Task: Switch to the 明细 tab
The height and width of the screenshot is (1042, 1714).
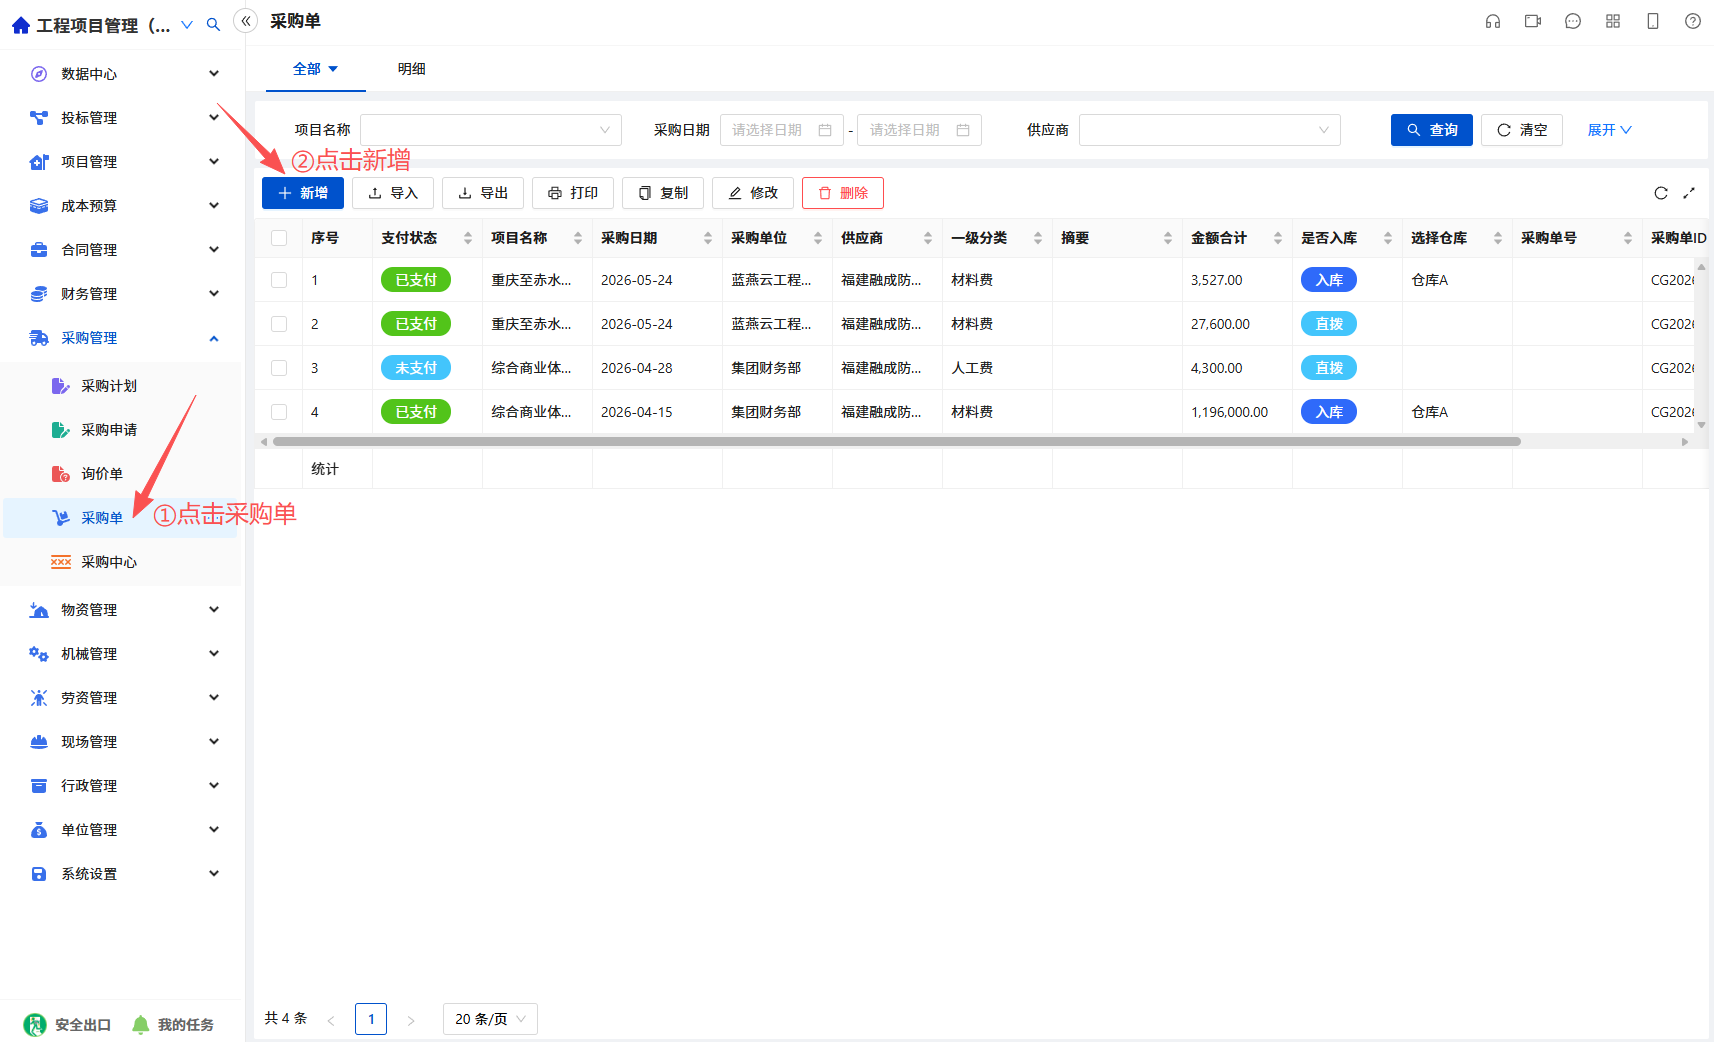Action: coord(412,69)
